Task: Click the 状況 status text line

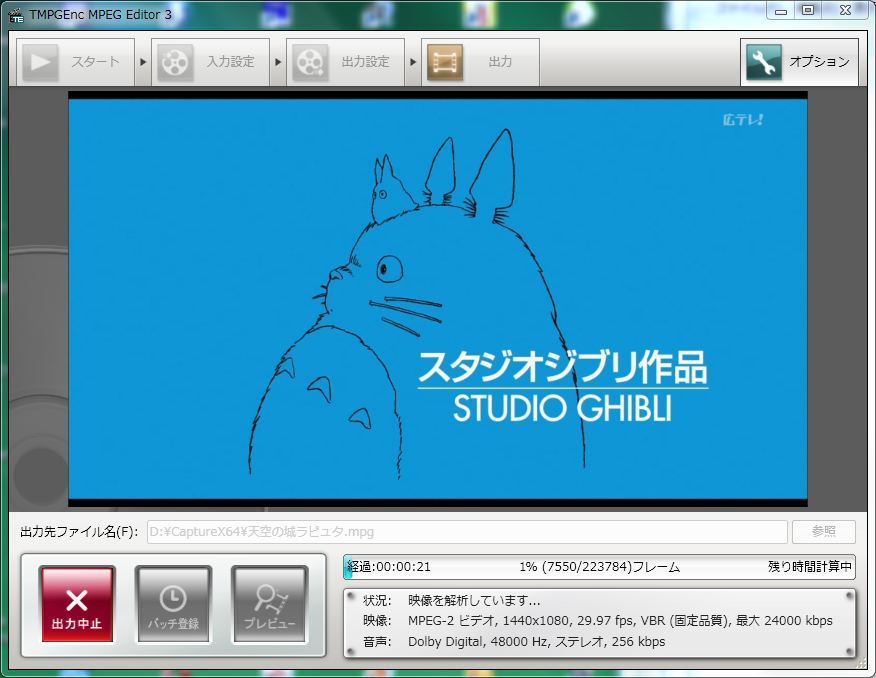Action: click(x=451, y=600)
